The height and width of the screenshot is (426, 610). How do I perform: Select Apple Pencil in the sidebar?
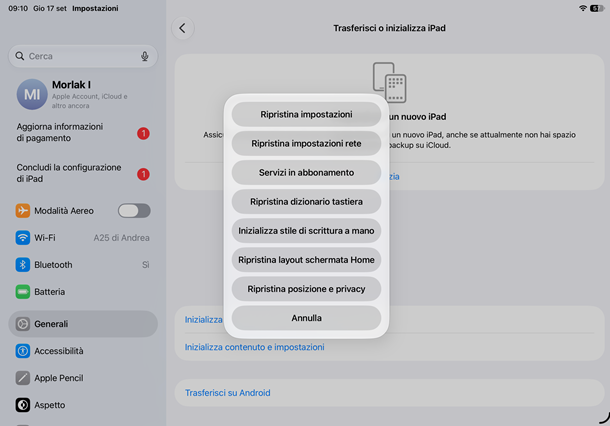pos(83,378)
